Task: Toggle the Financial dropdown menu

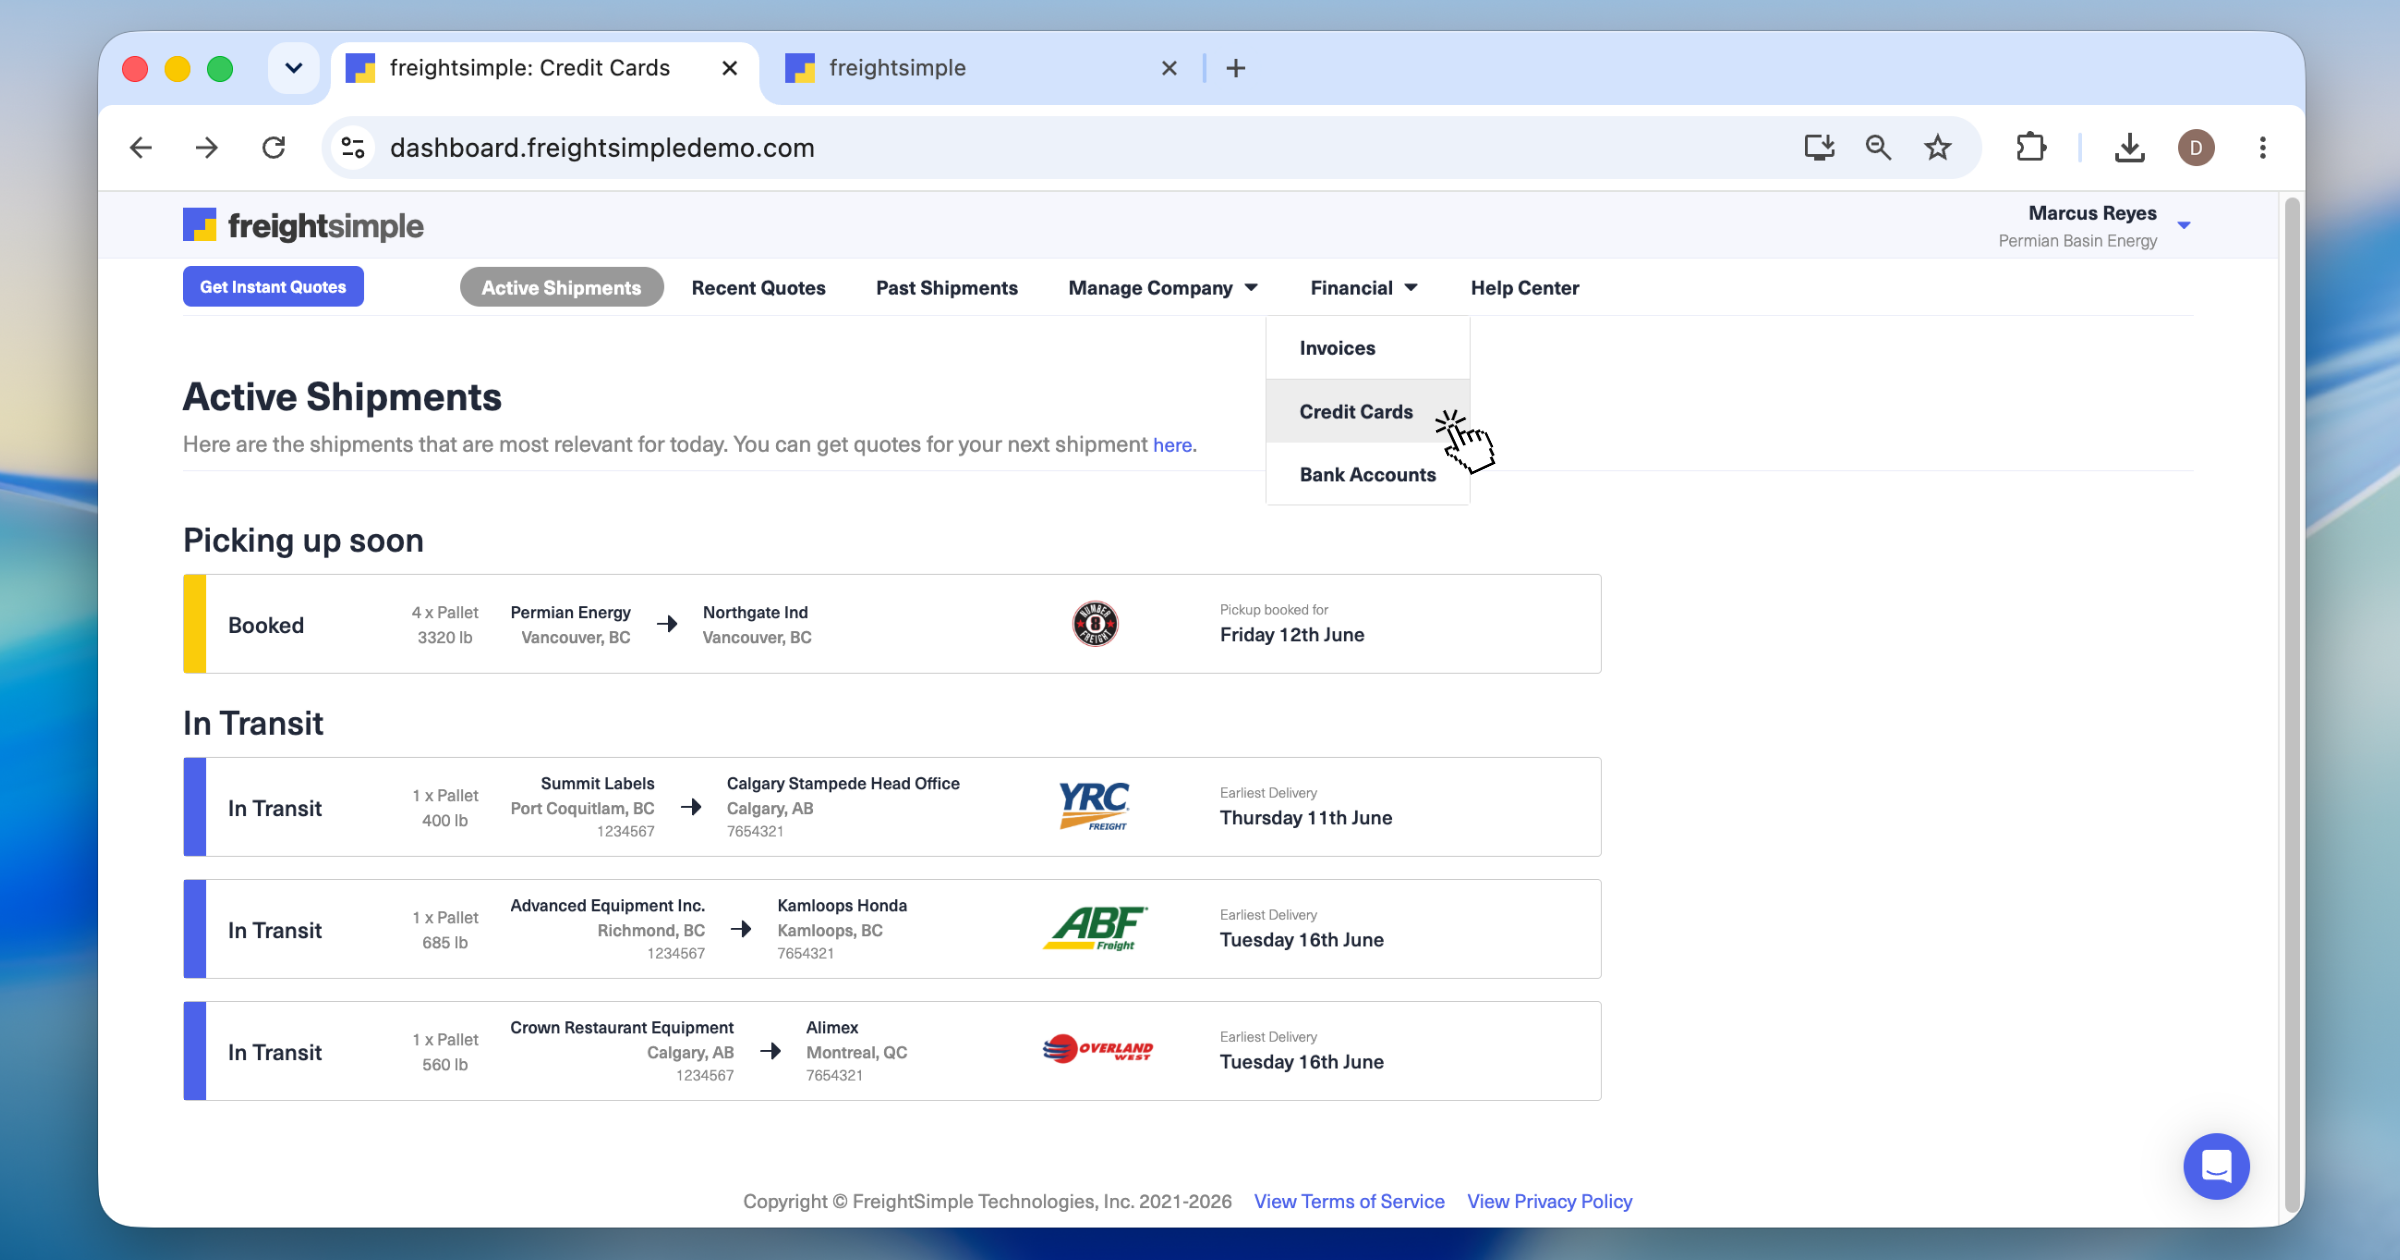Action: (x=1364, y=288)
